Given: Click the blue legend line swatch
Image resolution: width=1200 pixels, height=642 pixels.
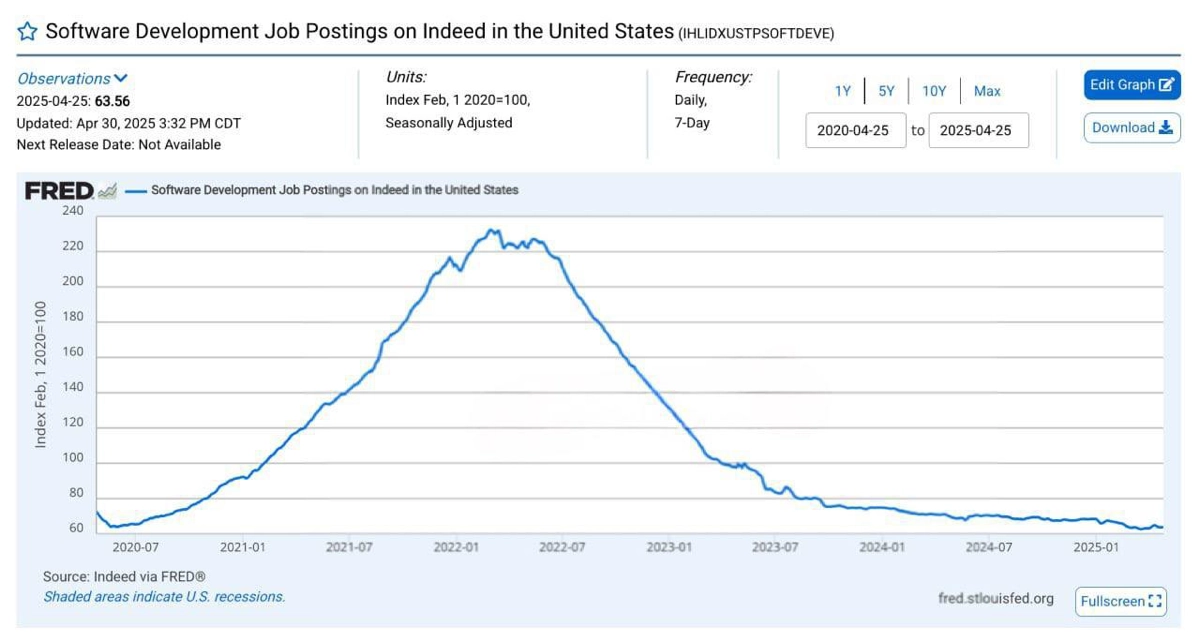Looking at the screenshot, I should [135, 190].
